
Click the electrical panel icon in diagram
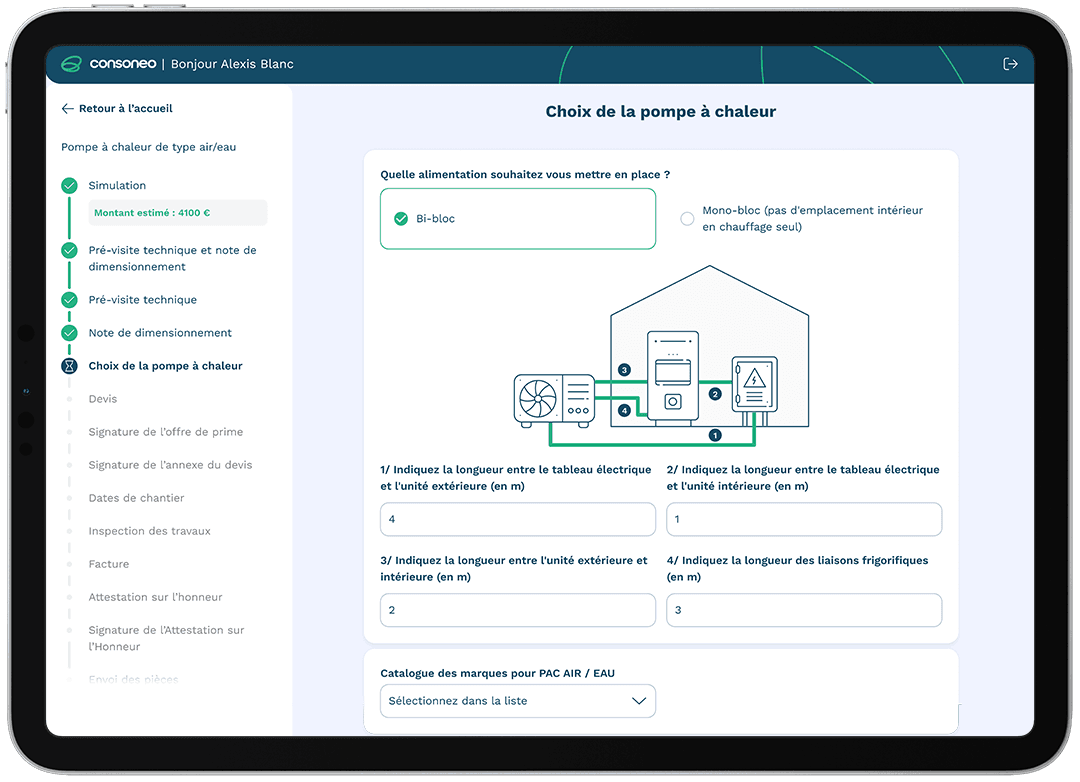click(755, 384)
